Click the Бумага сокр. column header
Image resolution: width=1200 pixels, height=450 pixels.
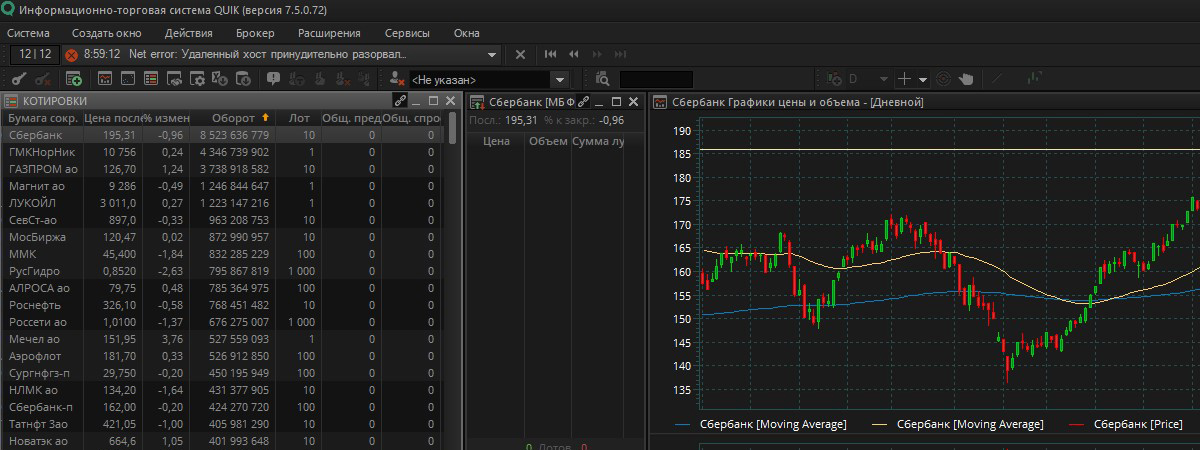(x=43, y=118)
